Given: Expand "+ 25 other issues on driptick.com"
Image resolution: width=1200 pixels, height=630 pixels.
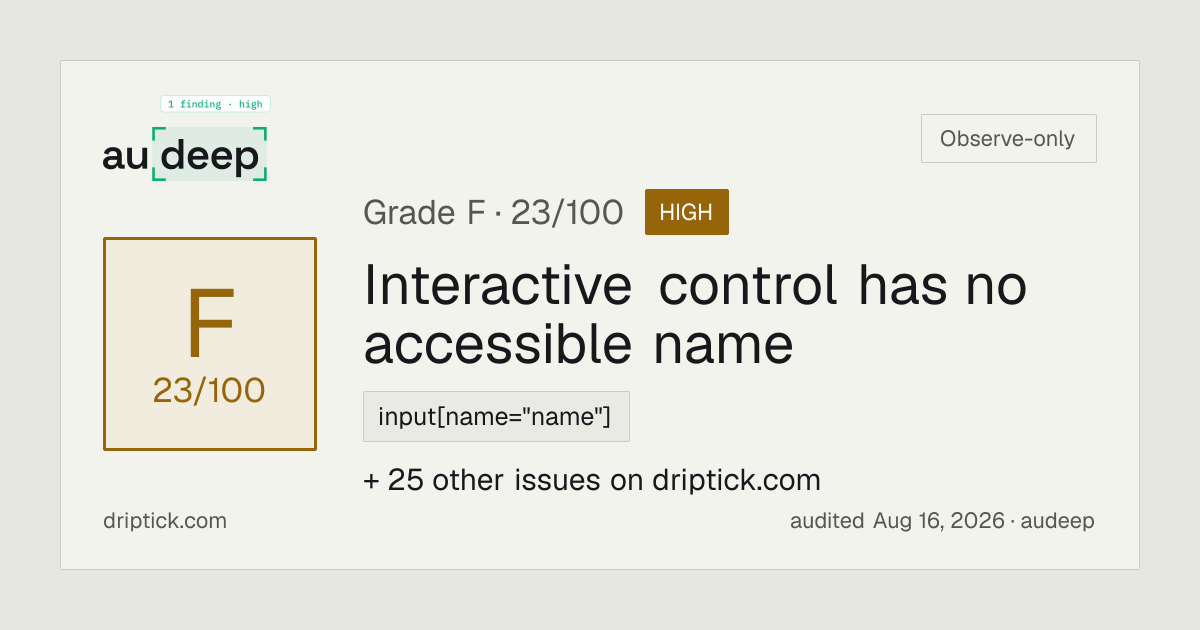Looking at the screenshot, I should pos(592,481).
